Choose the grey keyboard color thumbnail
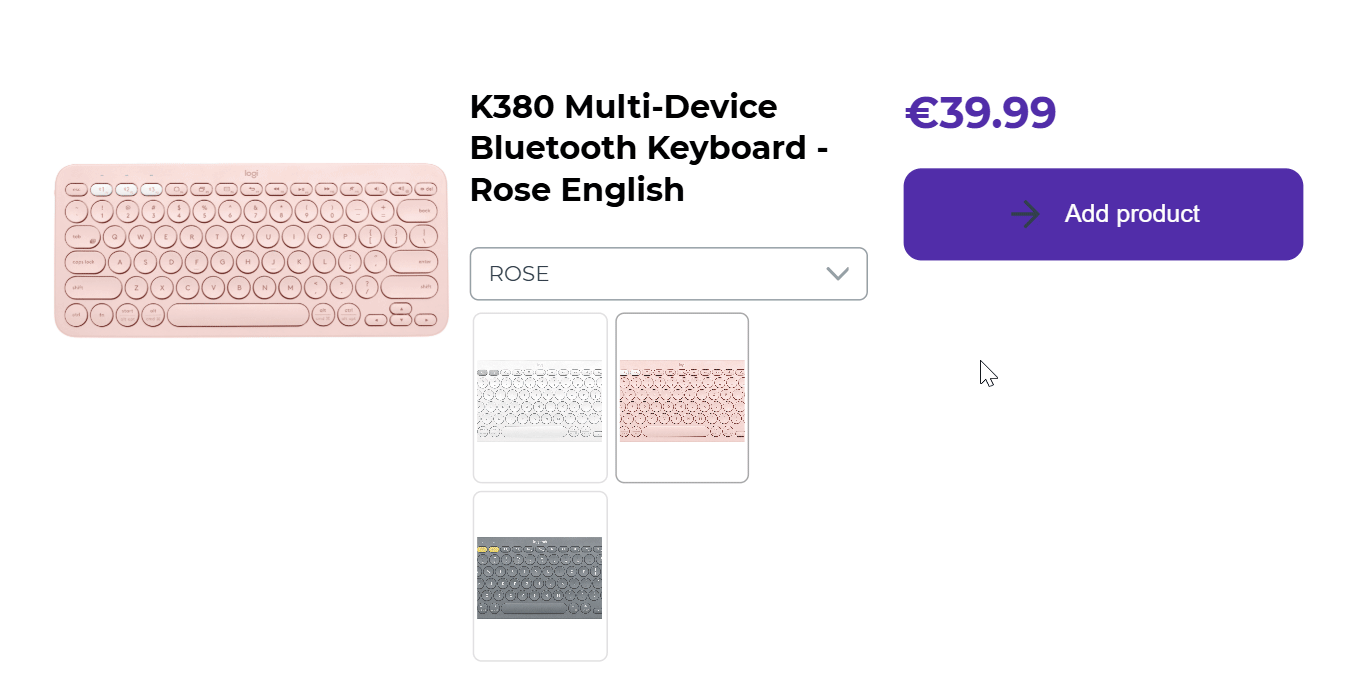Screen dimensions: 1355x688 [x=540, y=576]
